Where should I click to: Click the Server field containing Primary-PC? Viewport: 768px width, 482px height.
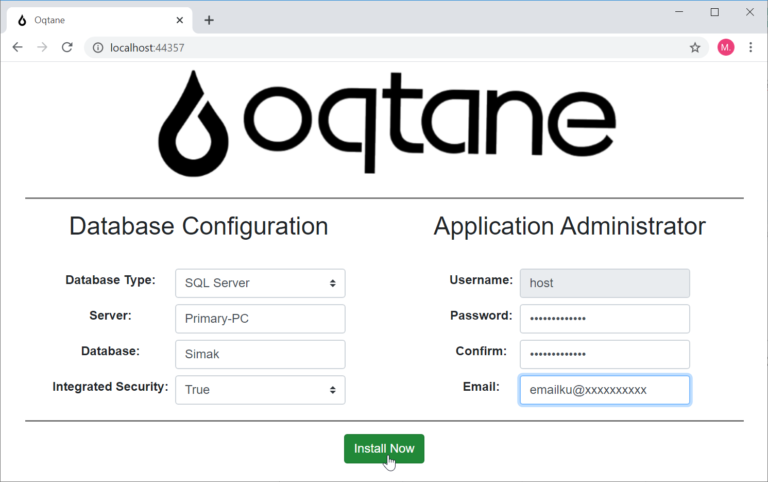[260, 319]
